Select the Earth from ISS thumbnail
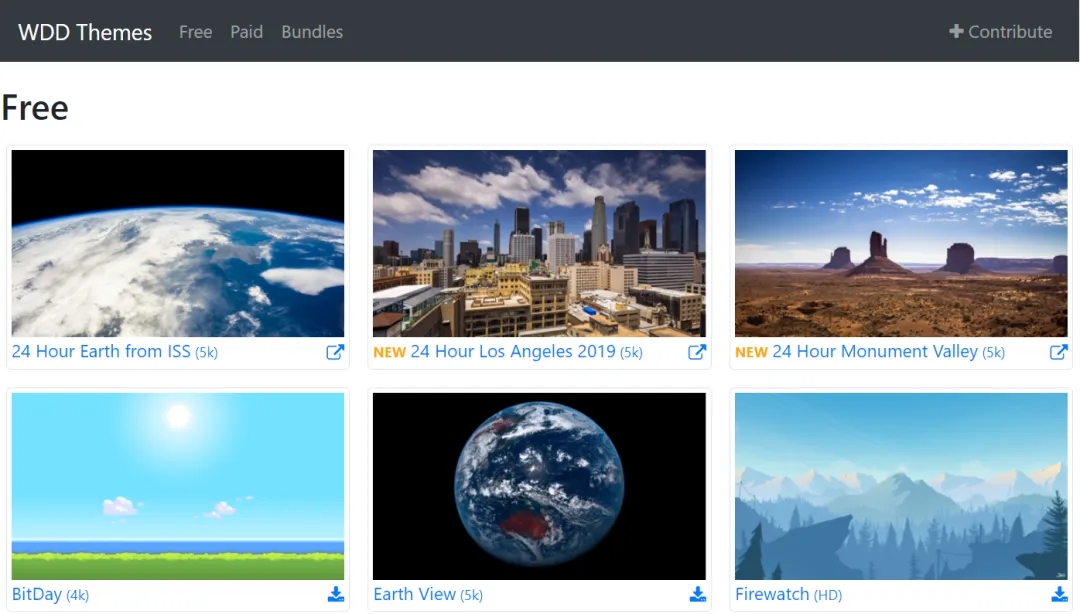Screen dimensions: 1080x614 (178, 243)
